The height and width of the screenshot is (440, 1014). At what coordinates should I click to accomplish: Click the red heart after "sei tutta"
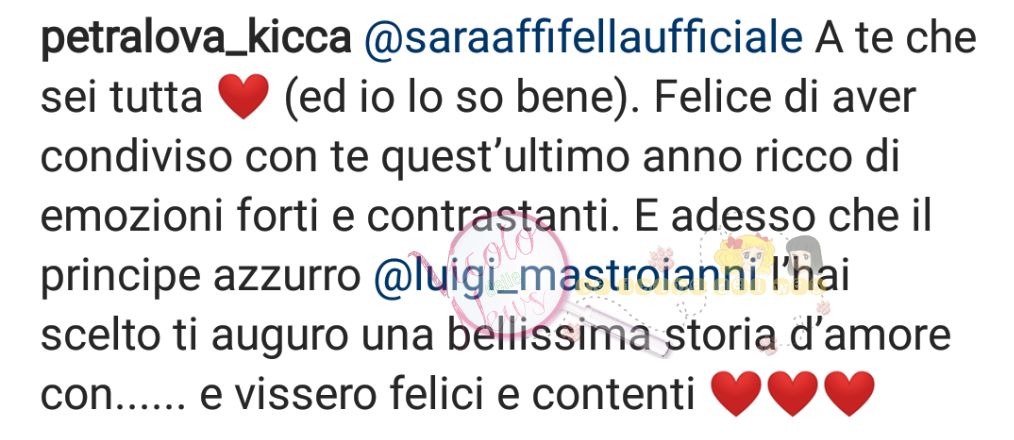[x=243, y=97]
